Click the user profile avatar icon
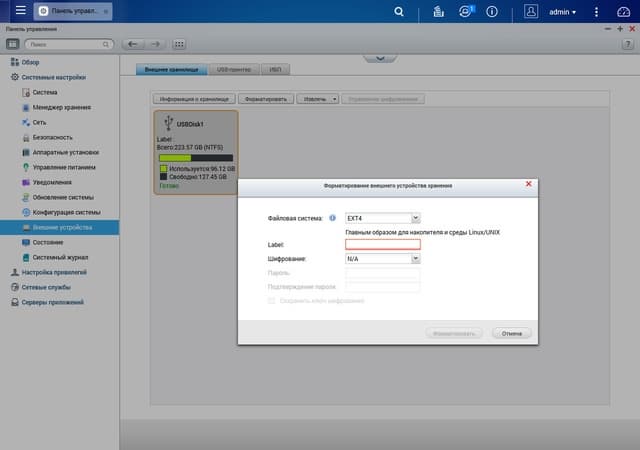This screenshot has width=640, height=450. coord(531,11)
